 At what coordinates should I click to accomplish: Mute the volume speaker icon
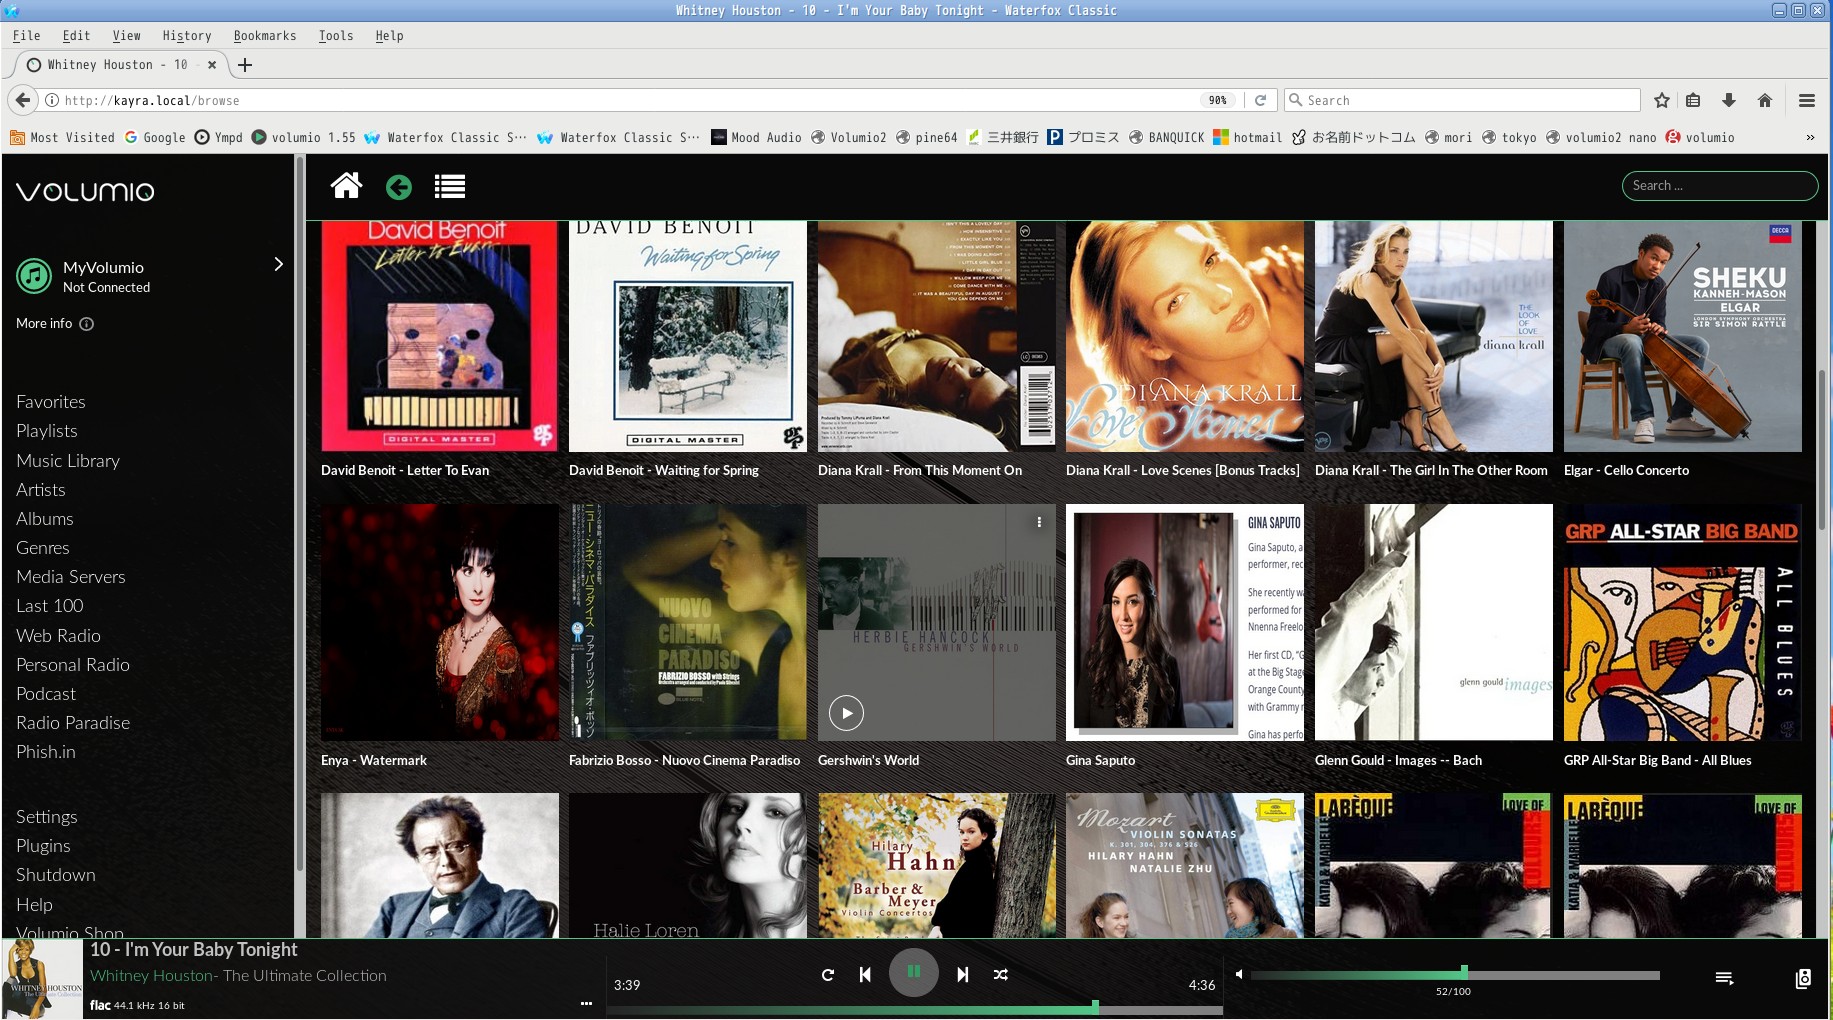[x=1238, y=974]
